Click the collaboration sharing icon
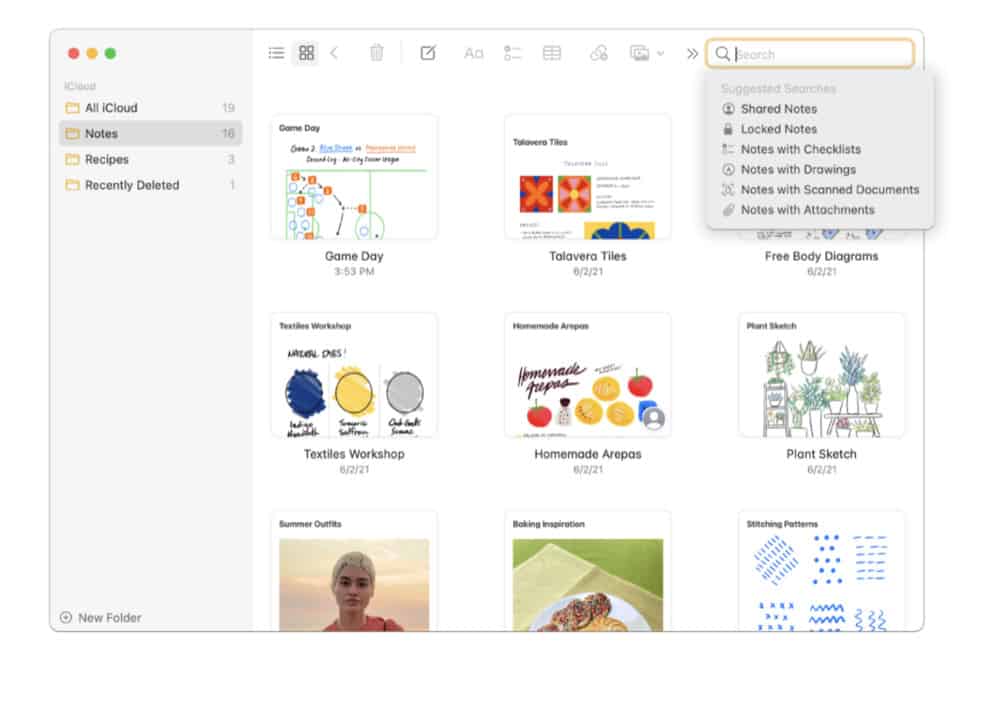 [599, 53]
